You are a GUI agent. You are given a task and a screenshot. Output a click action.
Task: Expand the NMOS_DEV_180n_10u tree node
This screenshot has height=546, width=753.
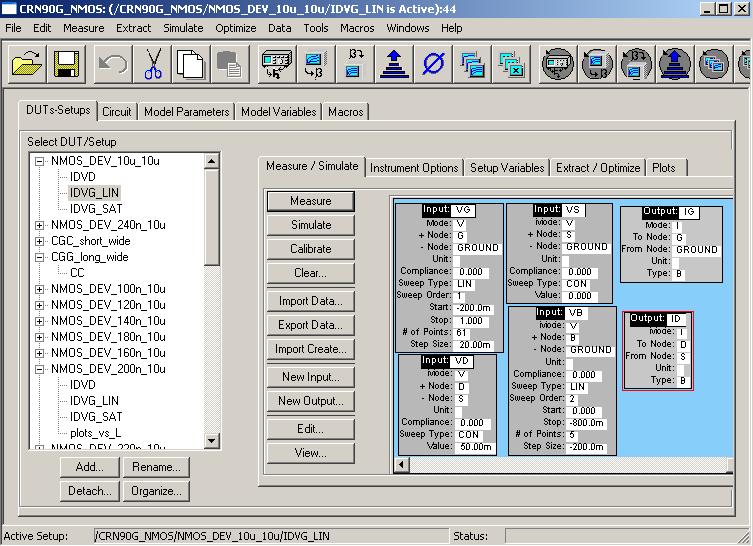[40, 337]
